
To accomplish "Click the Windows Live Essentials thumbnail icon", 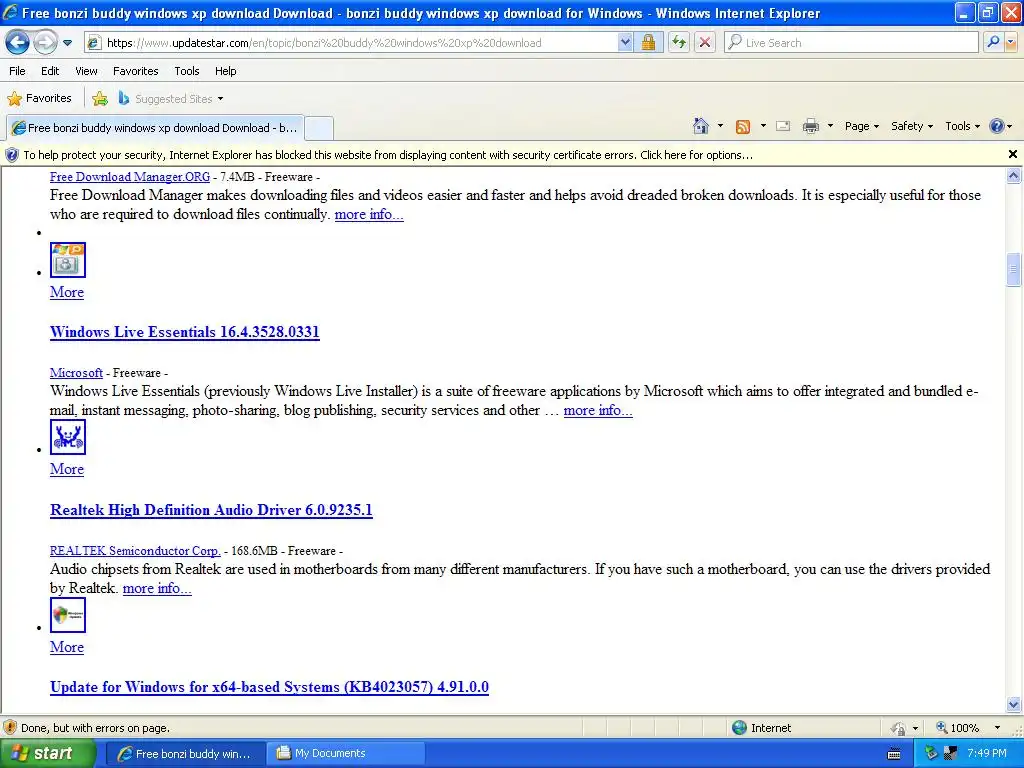I will [x=68, y=260].
